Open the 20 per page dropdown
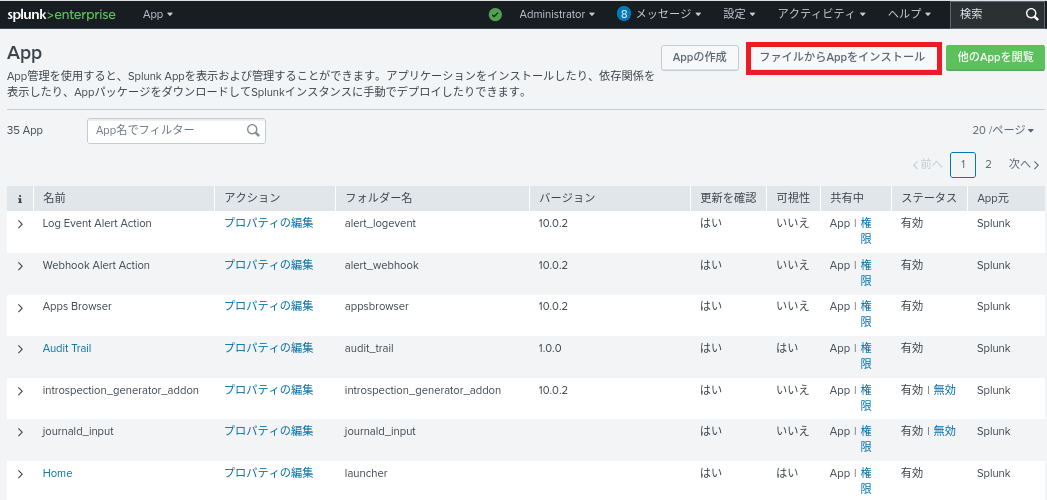This screenshot has height=500, width=1047. tap(1003, 130)
